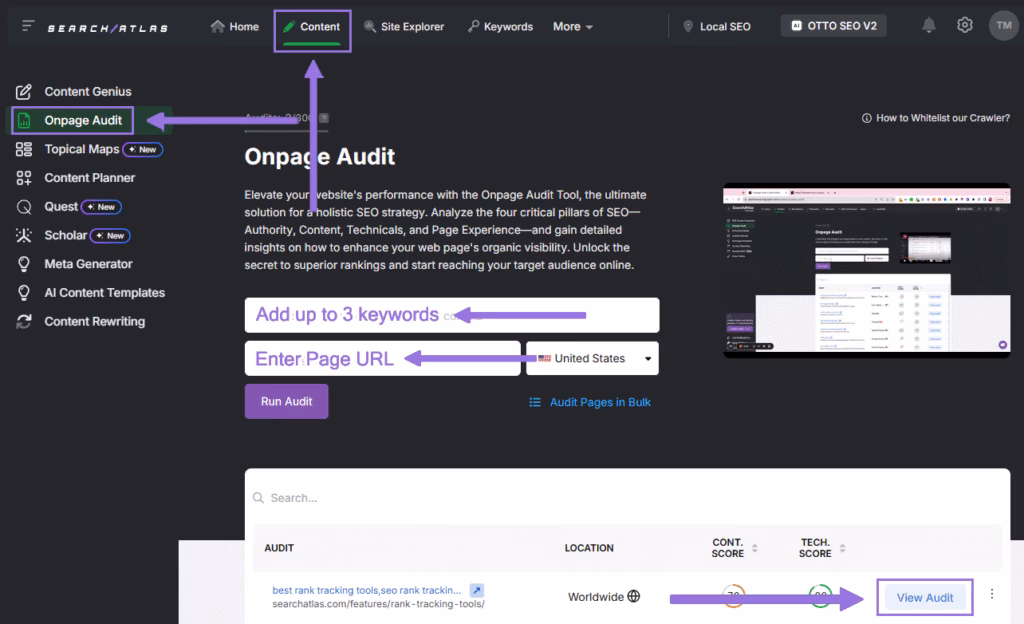The width and height of the screenshot is (1024, 624).
Task: Open Topical Maps in the sidebar
Action: coord(81,149)
